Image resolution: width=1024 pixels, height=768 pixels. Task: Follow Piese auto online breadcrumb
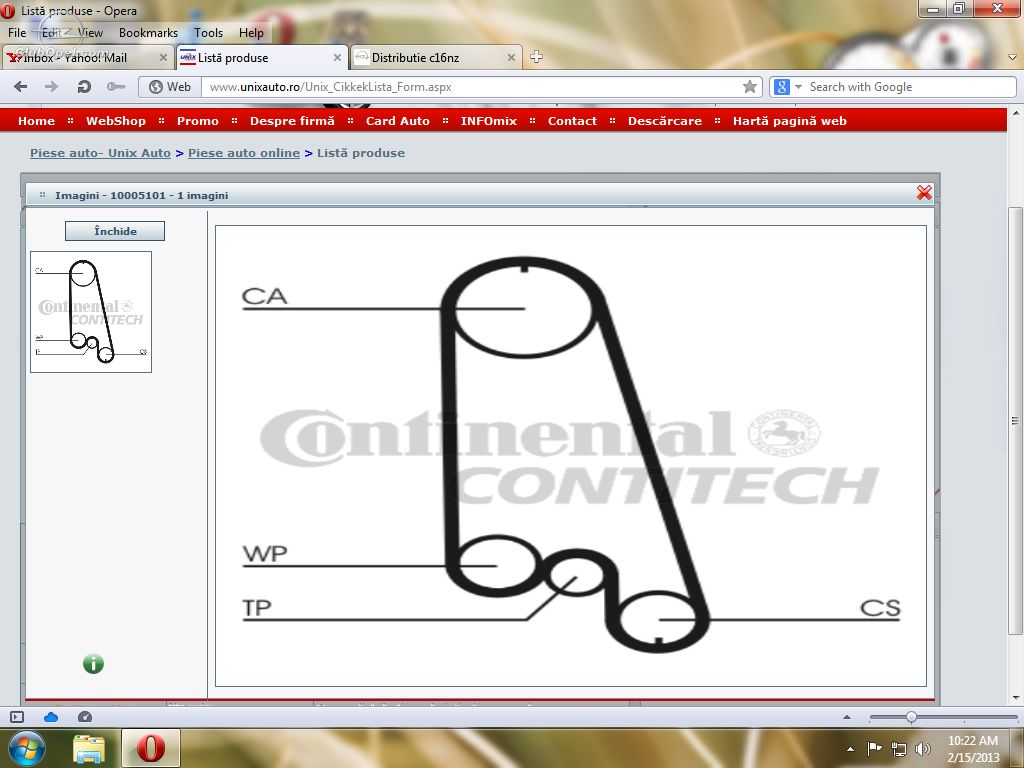(244, 153)
